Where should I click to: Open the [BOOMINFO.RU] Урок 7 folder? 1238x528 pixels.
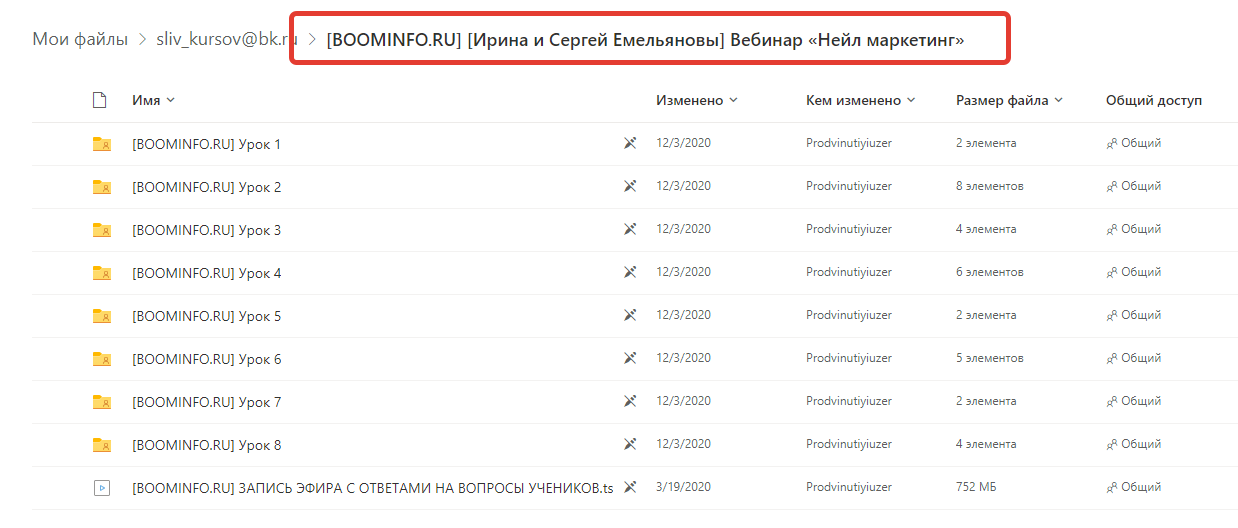[x=207, y=402]
